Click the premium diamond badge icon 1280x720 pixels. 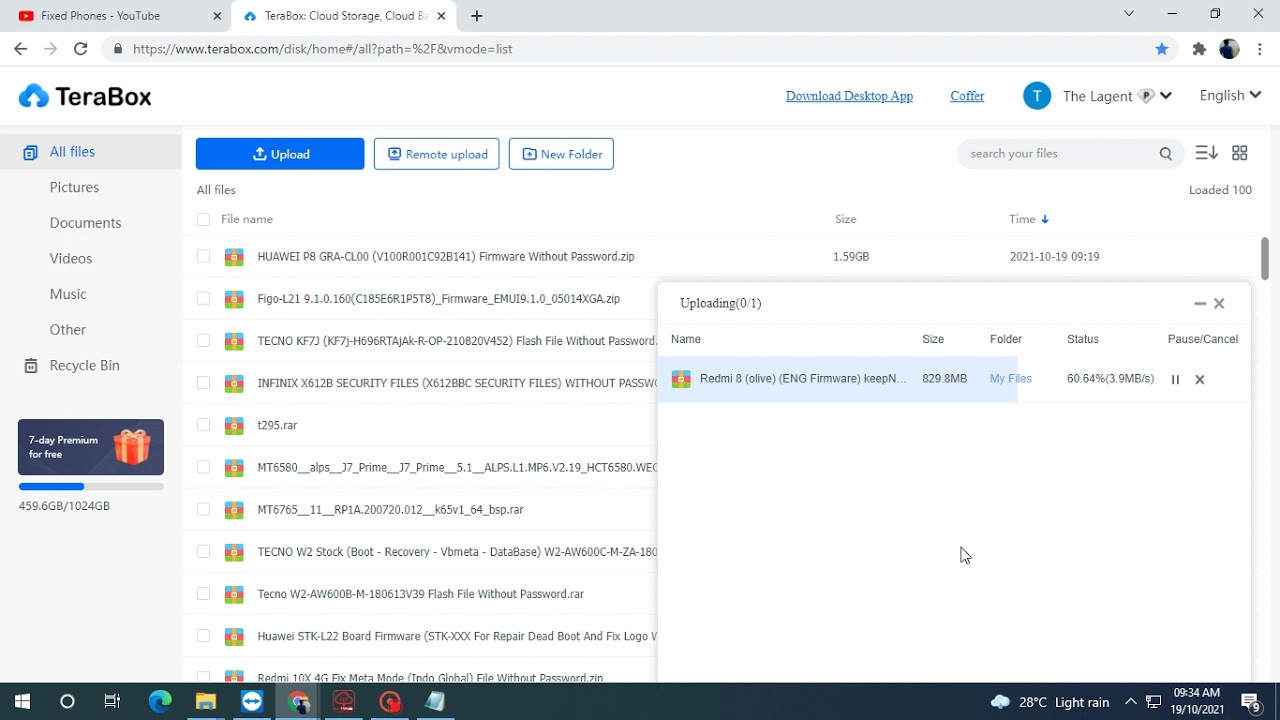tap(1146, 96)
